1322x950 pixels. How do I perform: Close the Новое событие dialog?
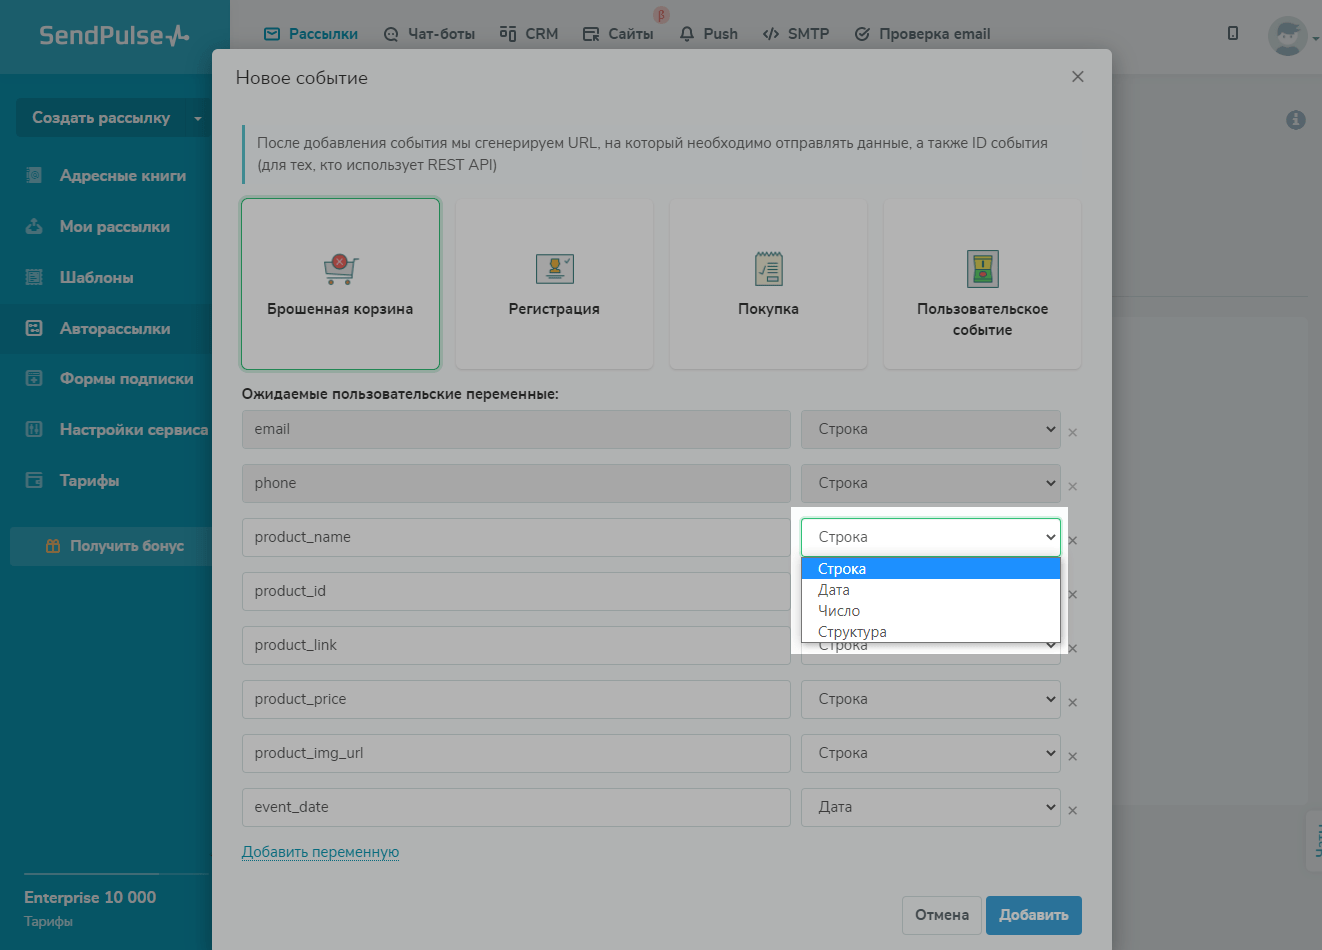coord(1077,77)
